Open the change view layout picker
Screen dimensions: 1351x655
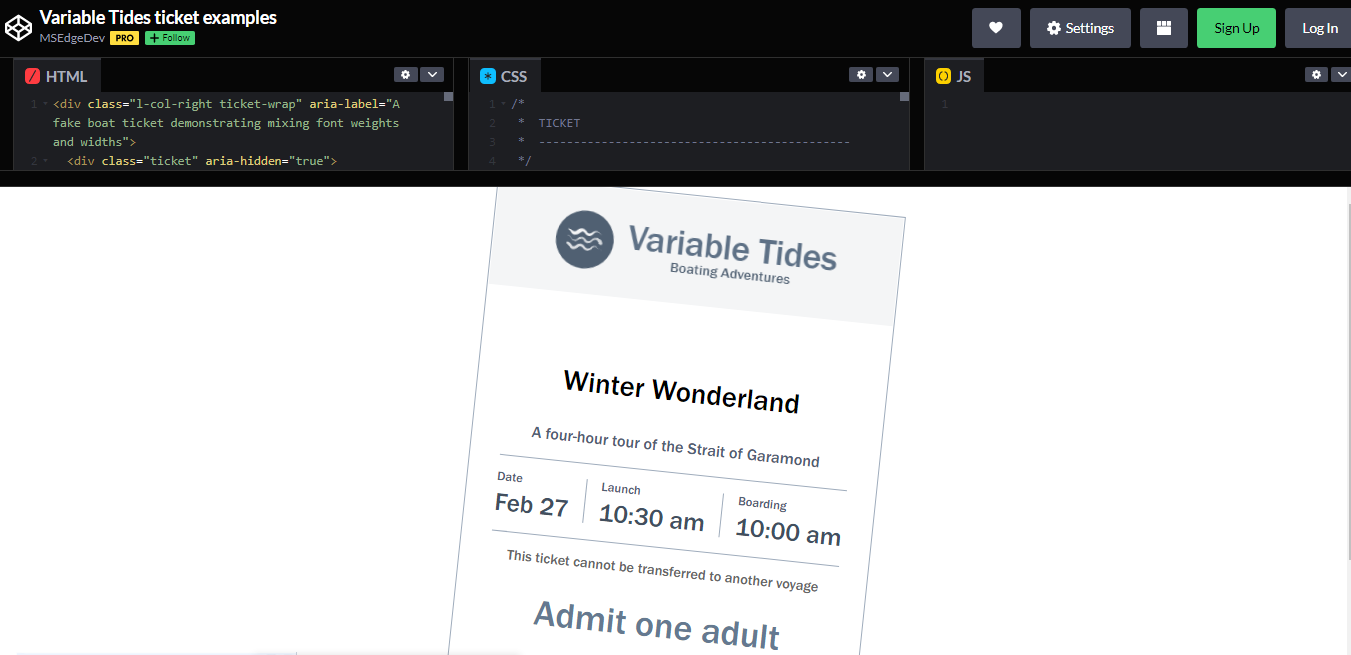(1163, 27)
